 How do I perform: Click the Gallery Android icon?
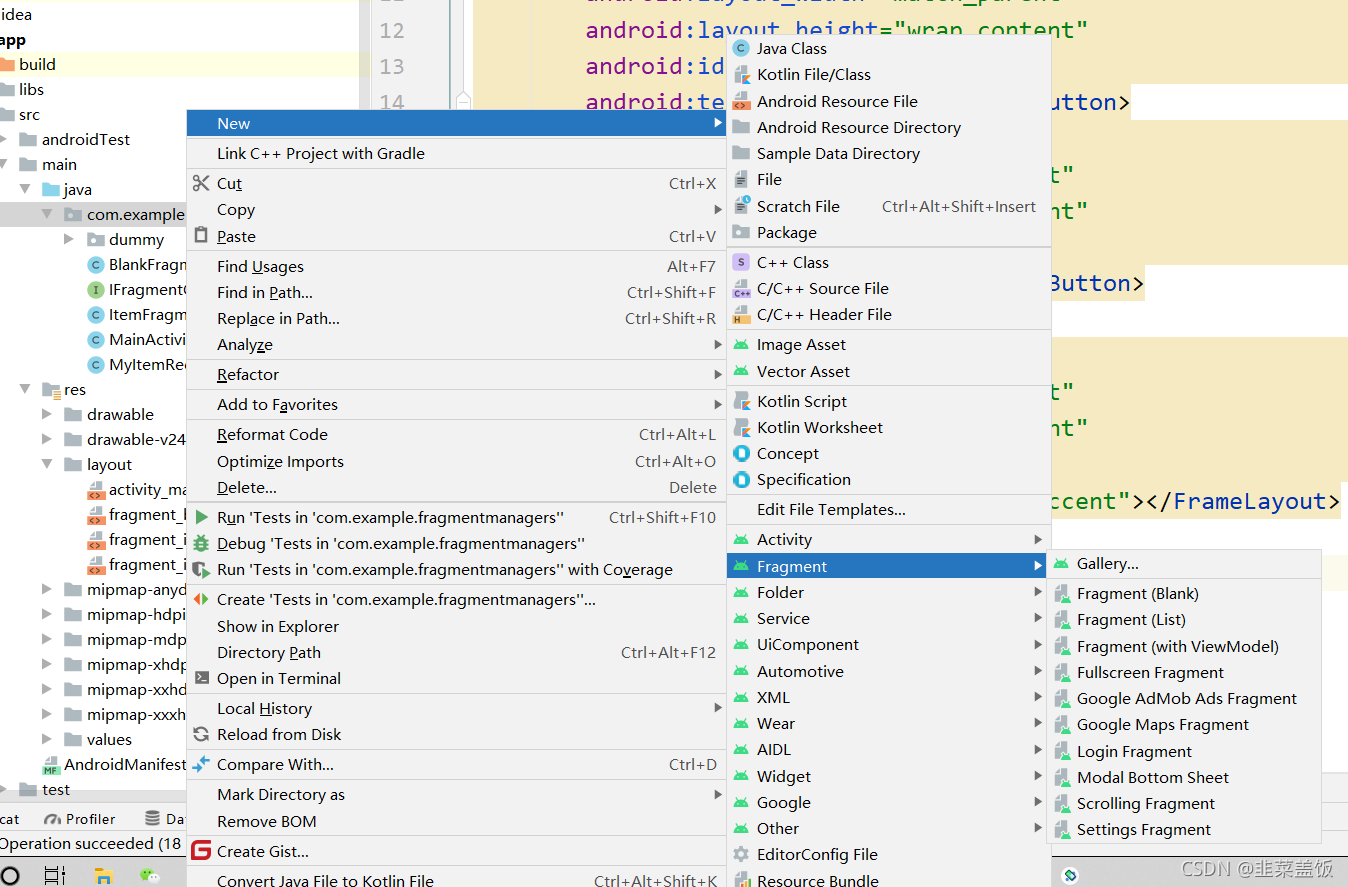pos(1061,564)
